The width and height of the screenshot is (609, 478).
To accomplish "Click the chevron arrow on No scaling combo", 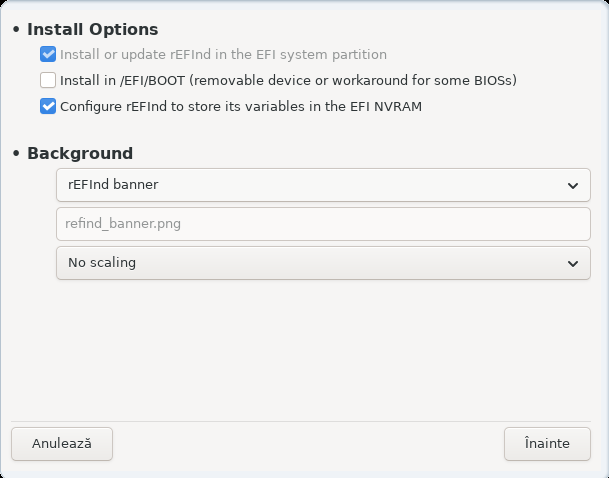I will click(x=573, y=264).
